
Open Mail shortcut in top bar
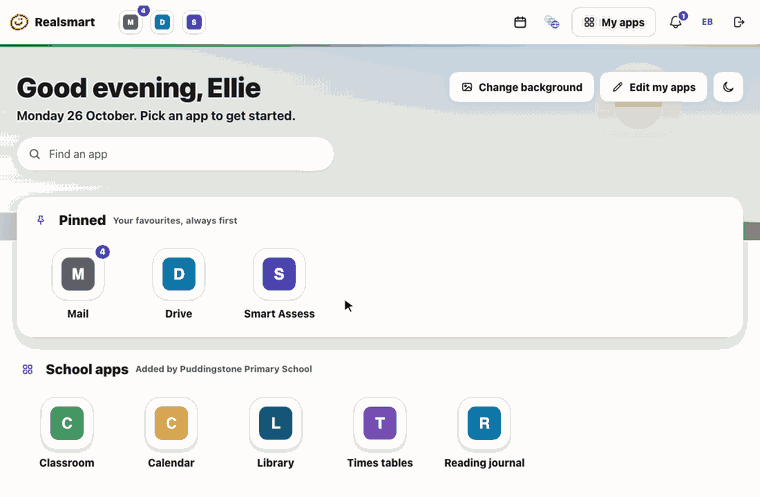point(130,22)
